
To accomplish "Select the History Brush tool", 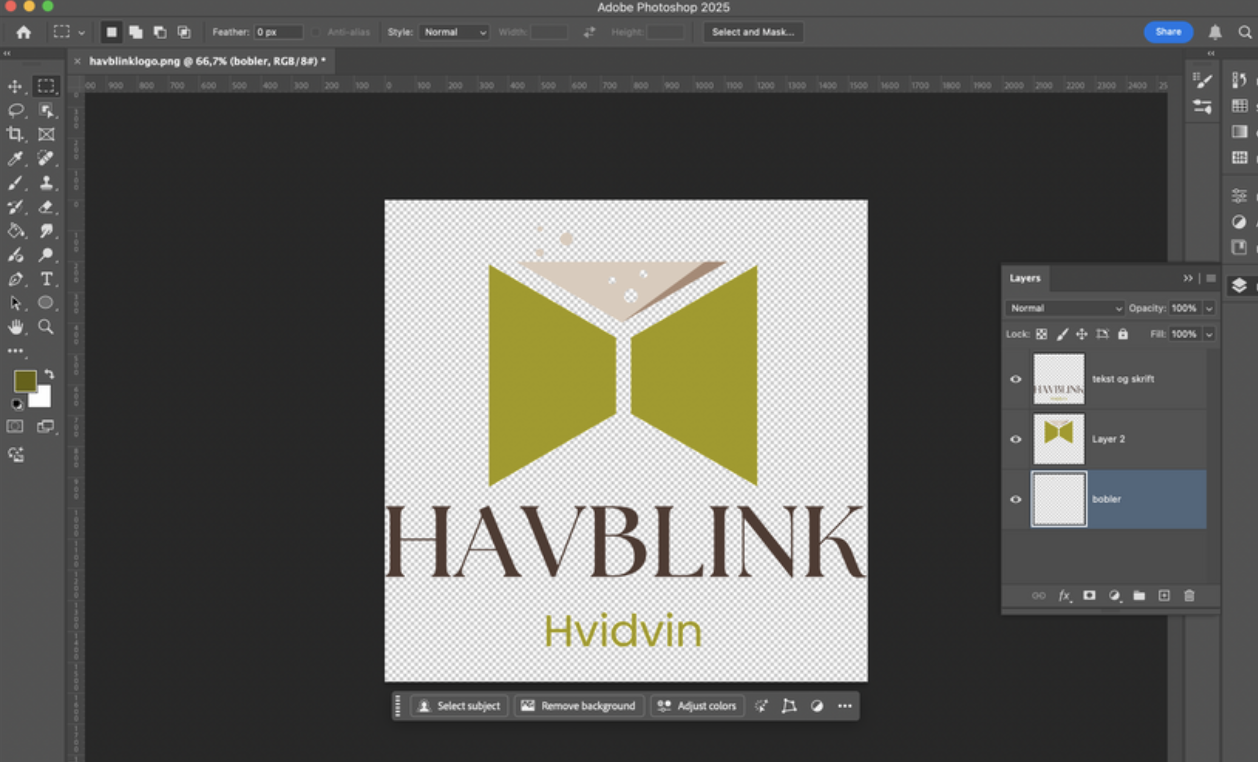I will tap(15, 207).
